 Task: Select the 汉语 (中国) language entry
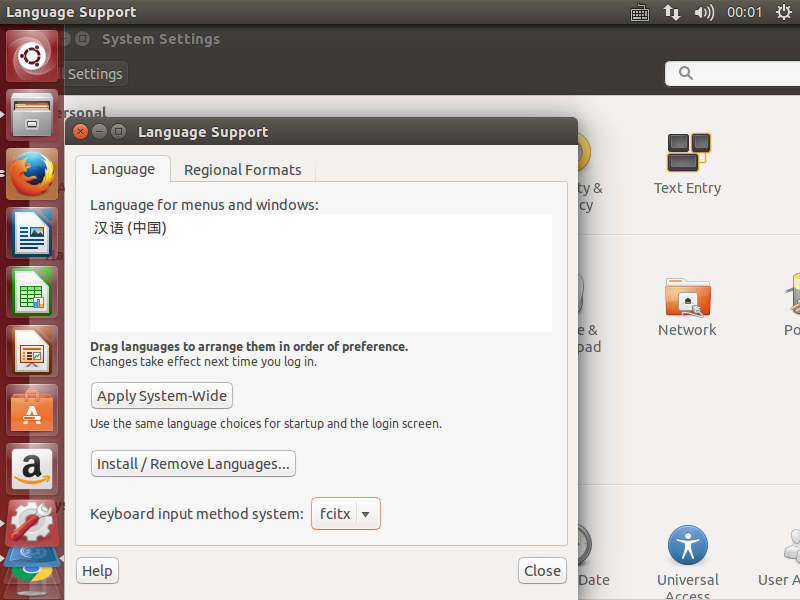pos(131,229)
